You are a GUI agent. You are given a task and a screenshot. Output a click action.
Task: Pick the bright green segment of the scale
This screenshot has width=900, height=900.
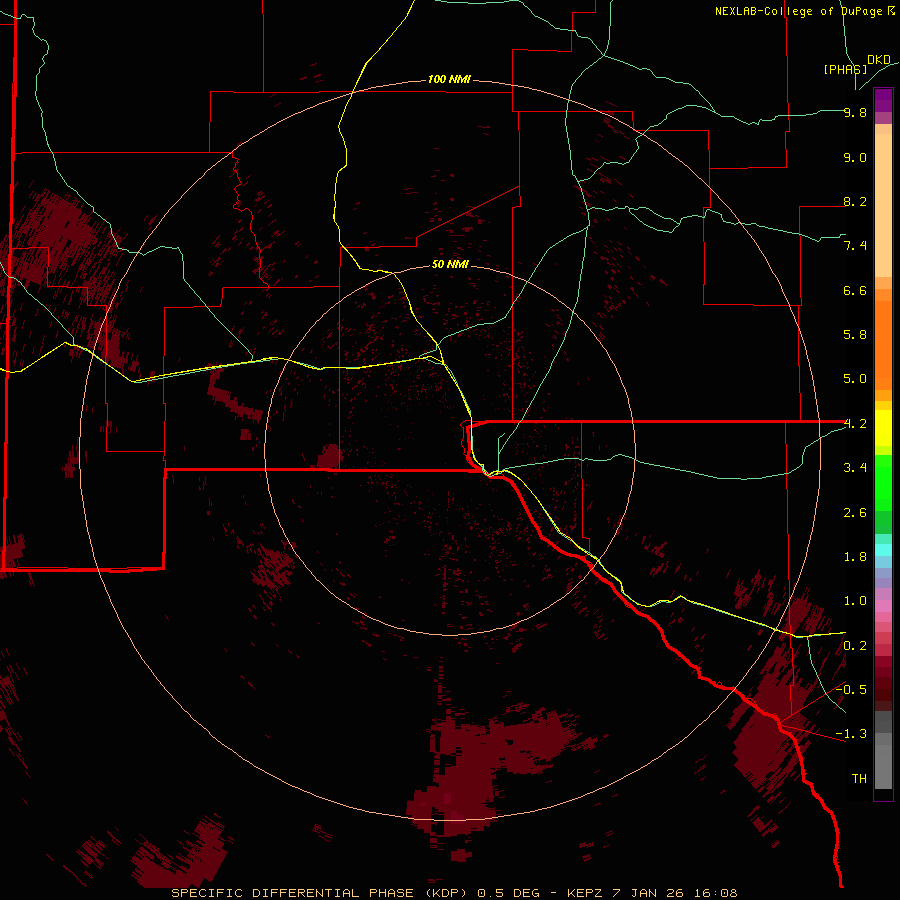point(883,483)
